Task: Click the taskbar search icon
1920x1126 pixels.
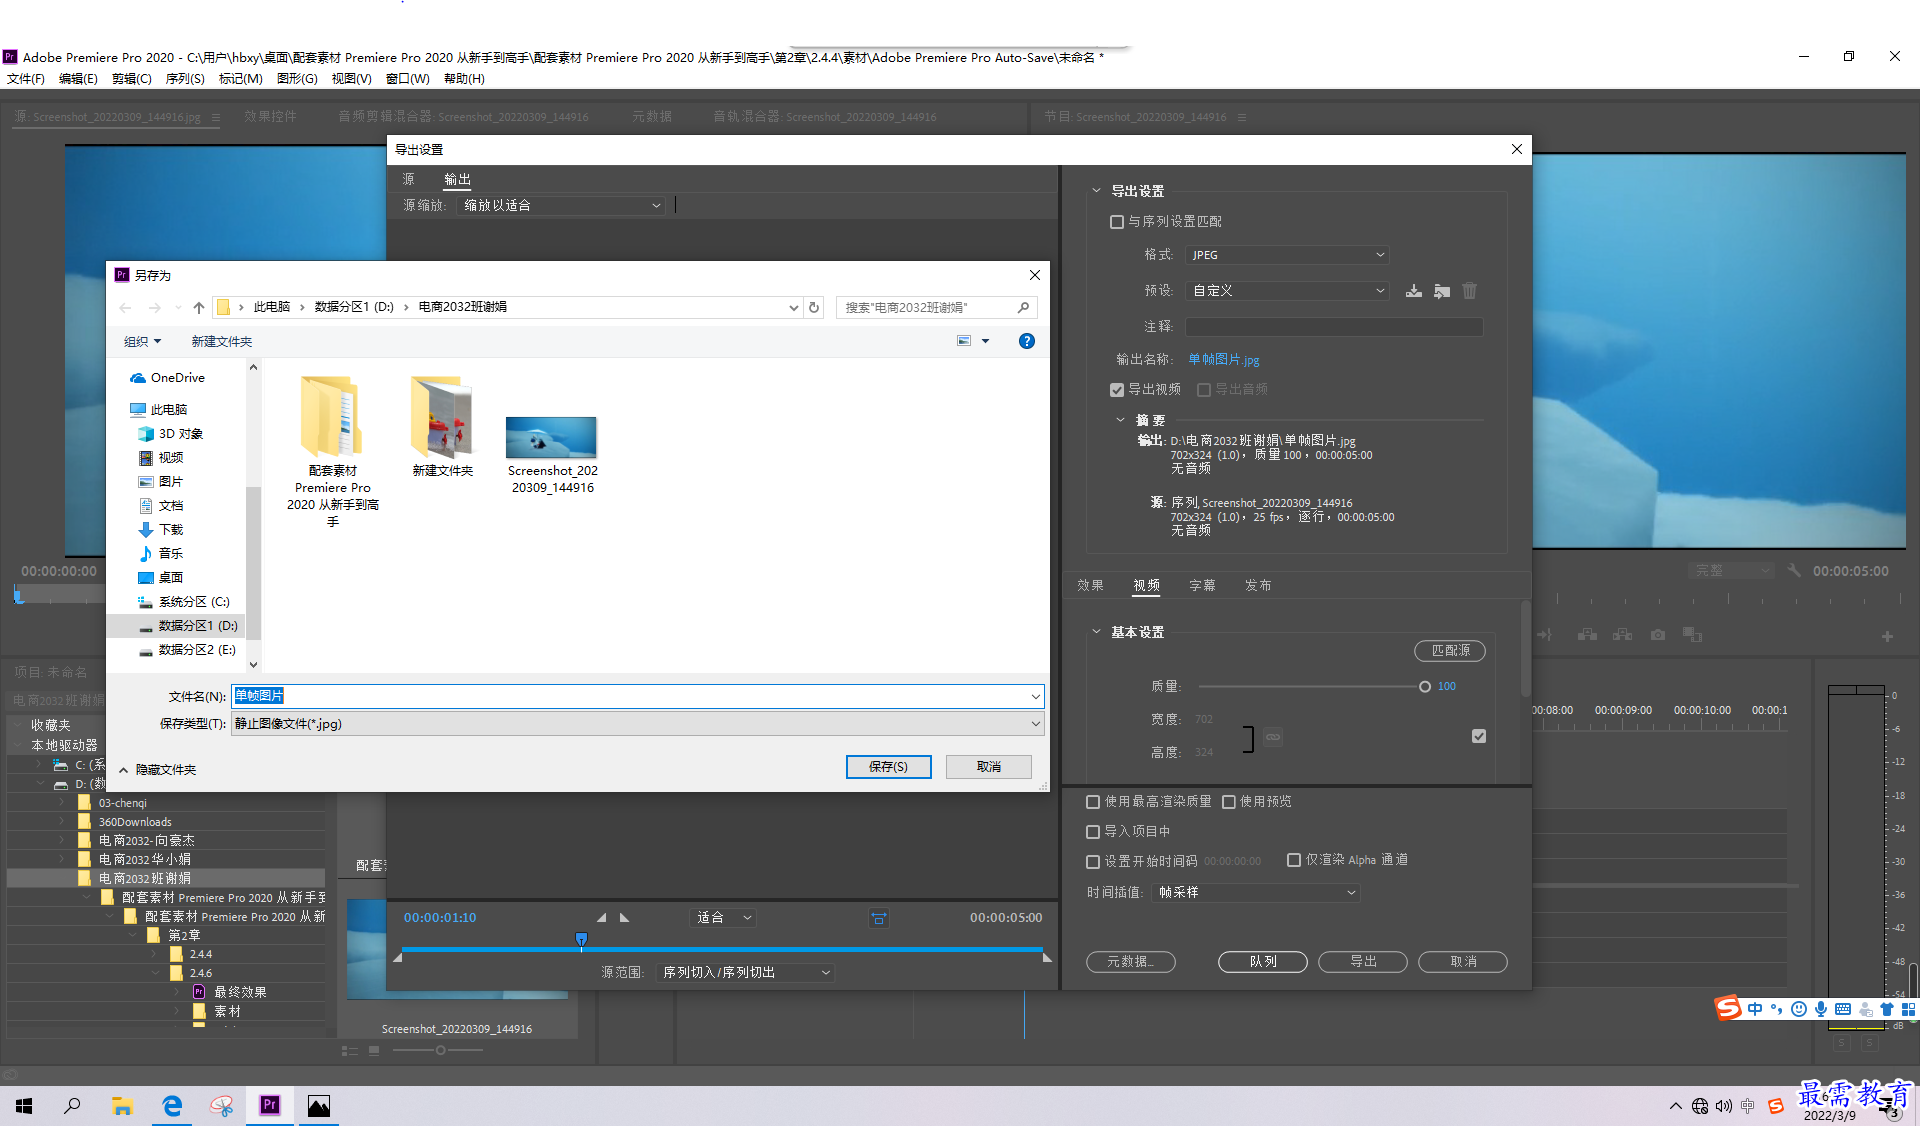Action: [x=72, y=1105]
